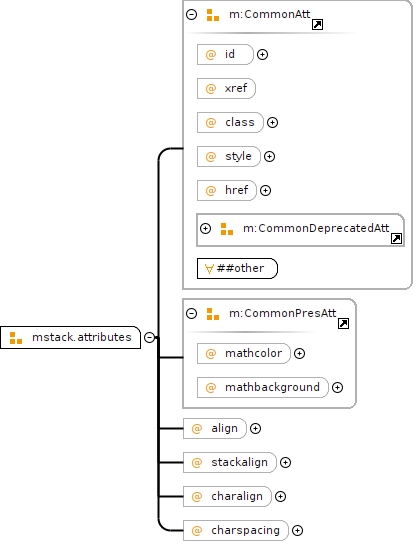Click the mstack.attributes group icon

coord(16,338)
